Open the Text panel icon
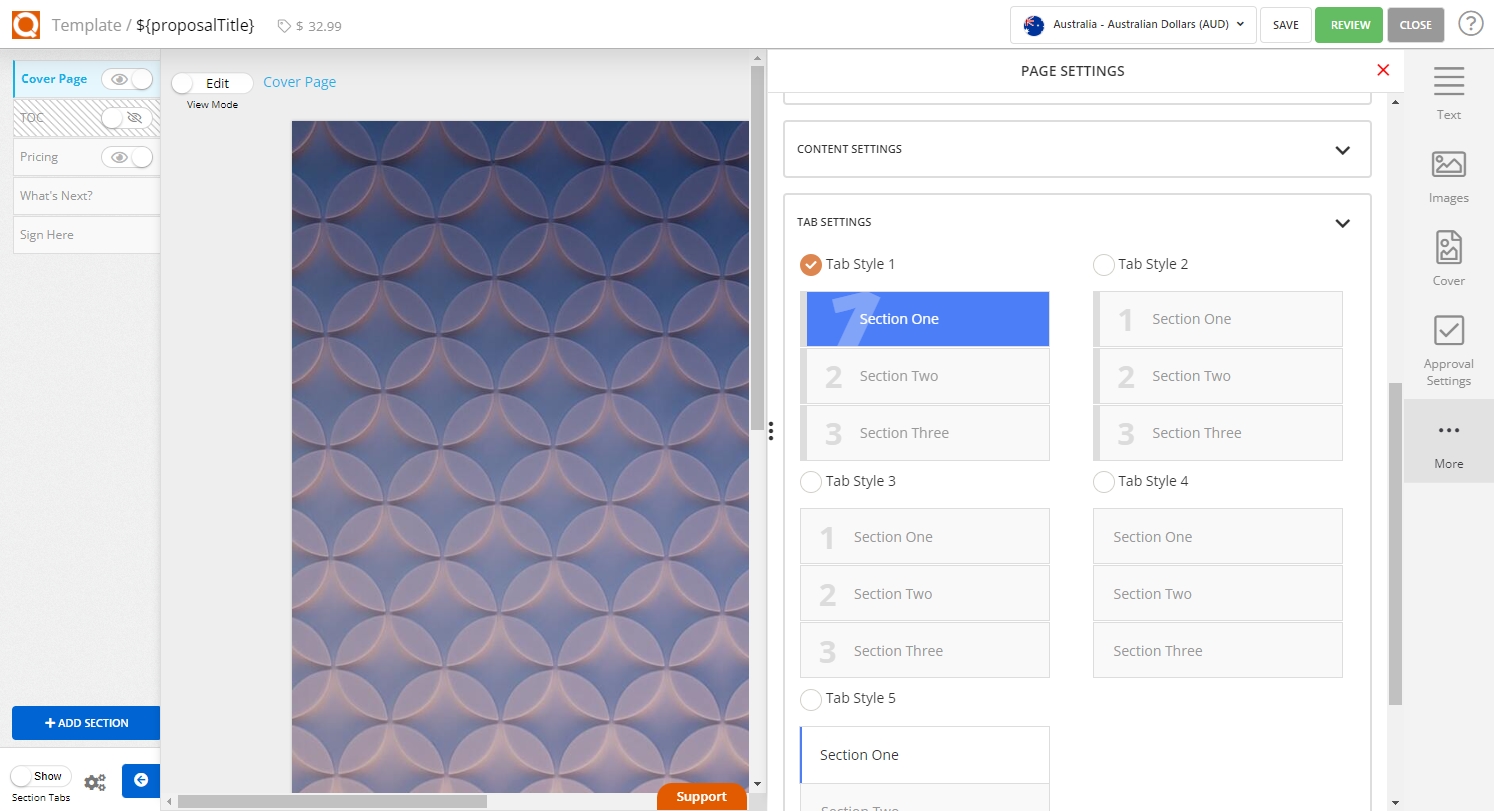This screenshot has width=1494, height=811. [x=1448, y=82]
